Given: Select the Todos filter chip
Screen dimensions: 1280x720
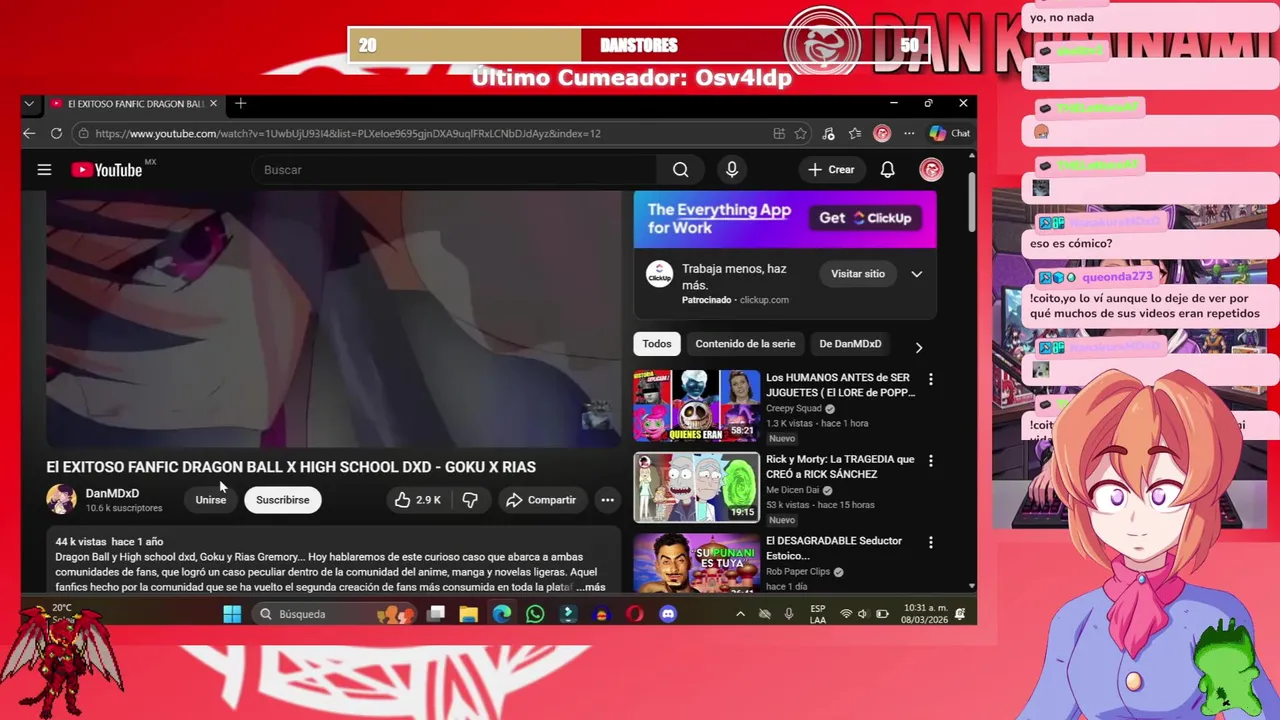Looking at the screenshot, I should coord(657,344).
